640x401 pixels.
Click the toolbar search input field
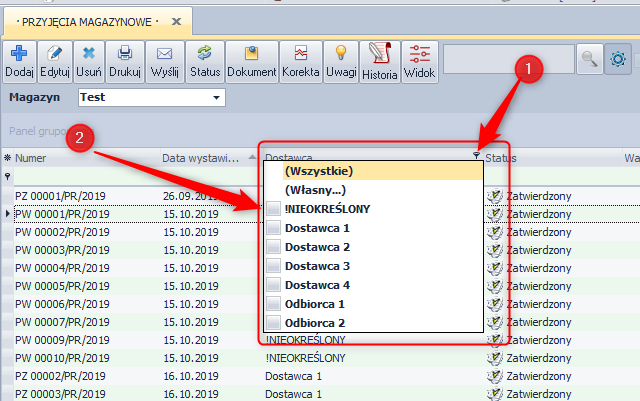[x=509, y=60]
